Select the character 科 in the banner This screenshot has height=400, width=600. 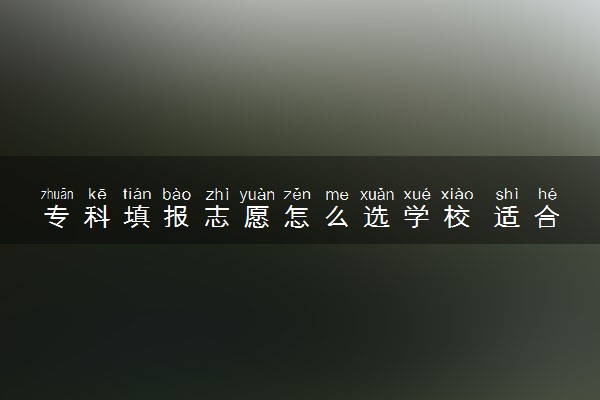[97, 217]
